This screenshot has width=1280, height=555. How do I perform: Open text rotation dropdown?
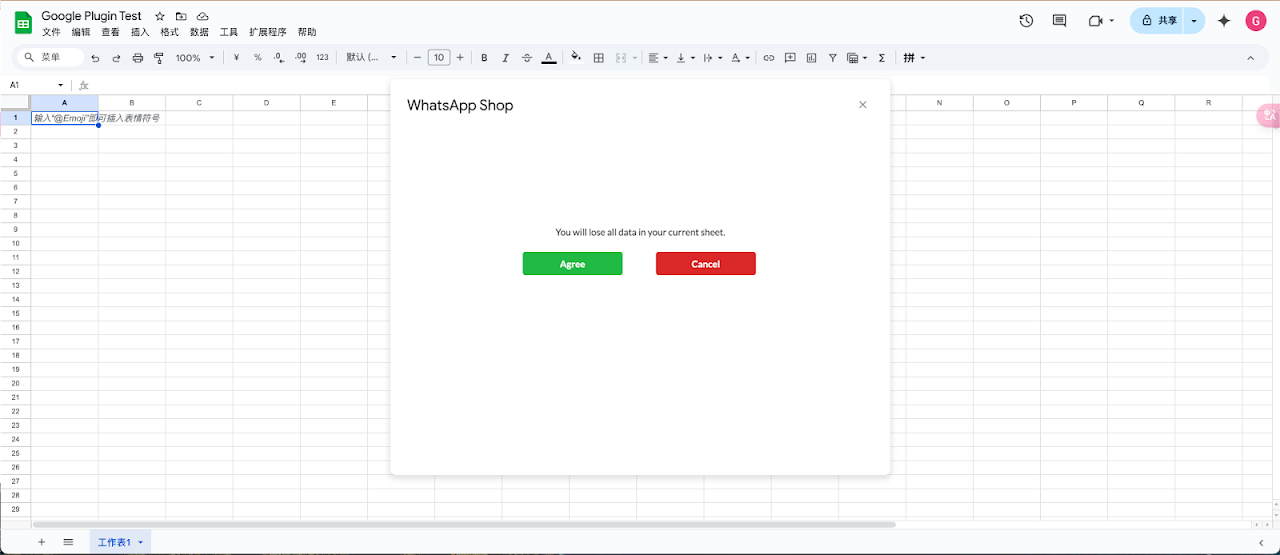click(x=740, y=58)
